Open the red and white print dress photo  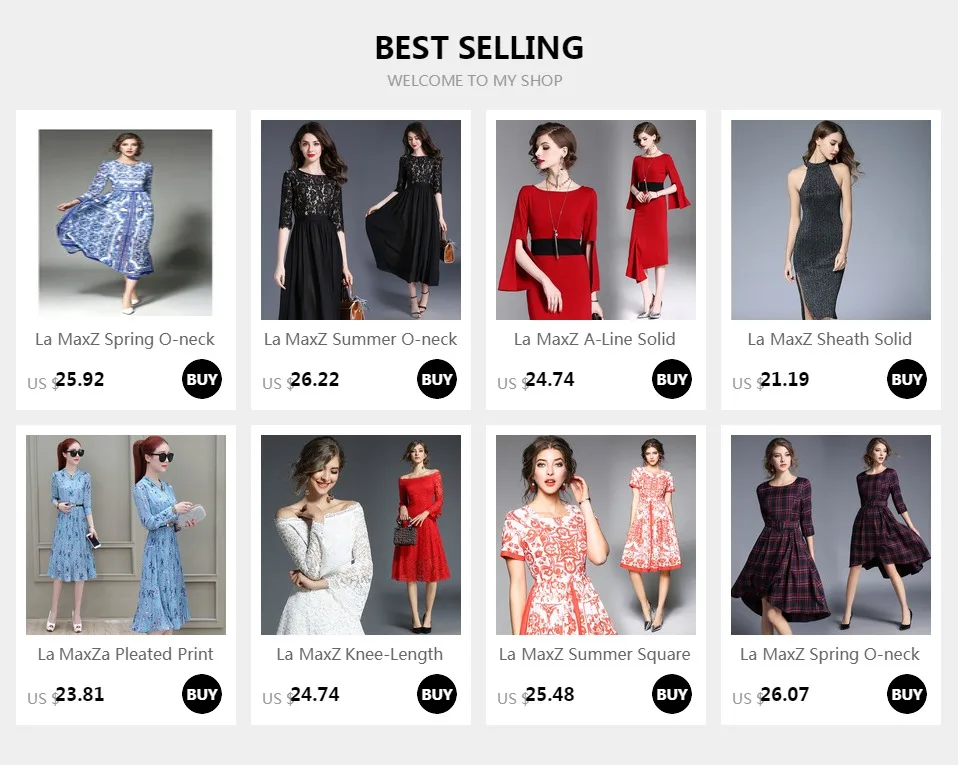pos(596,535)
